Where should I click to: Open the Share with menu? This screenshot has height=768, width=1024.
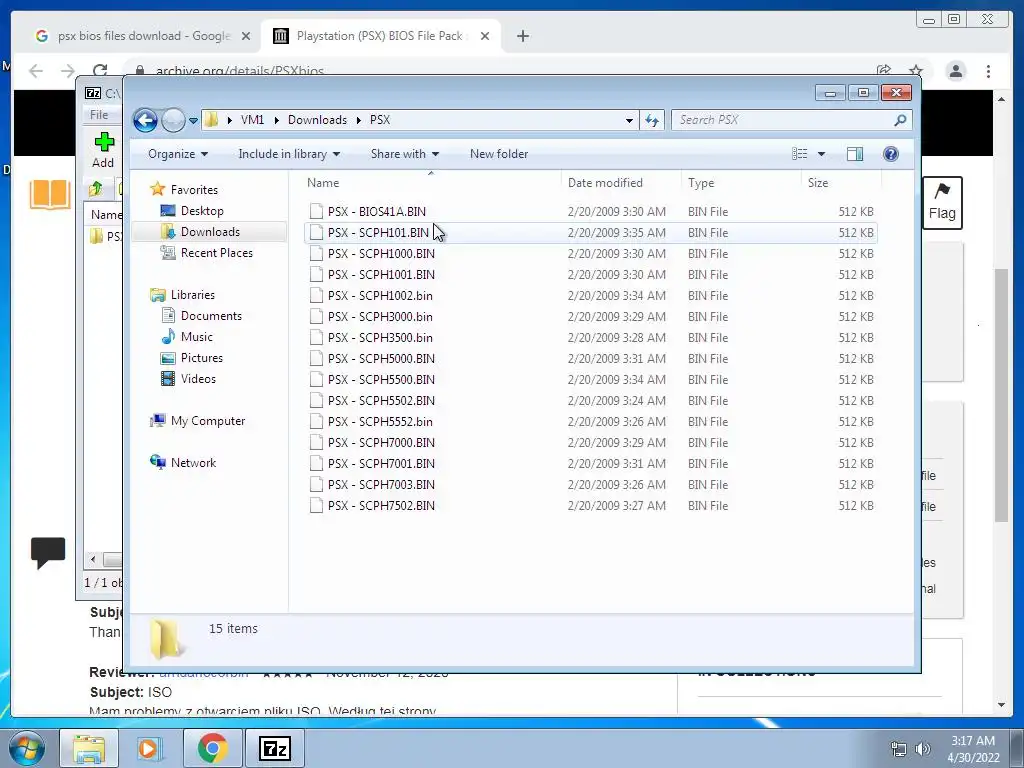click(x=405, y=154)
